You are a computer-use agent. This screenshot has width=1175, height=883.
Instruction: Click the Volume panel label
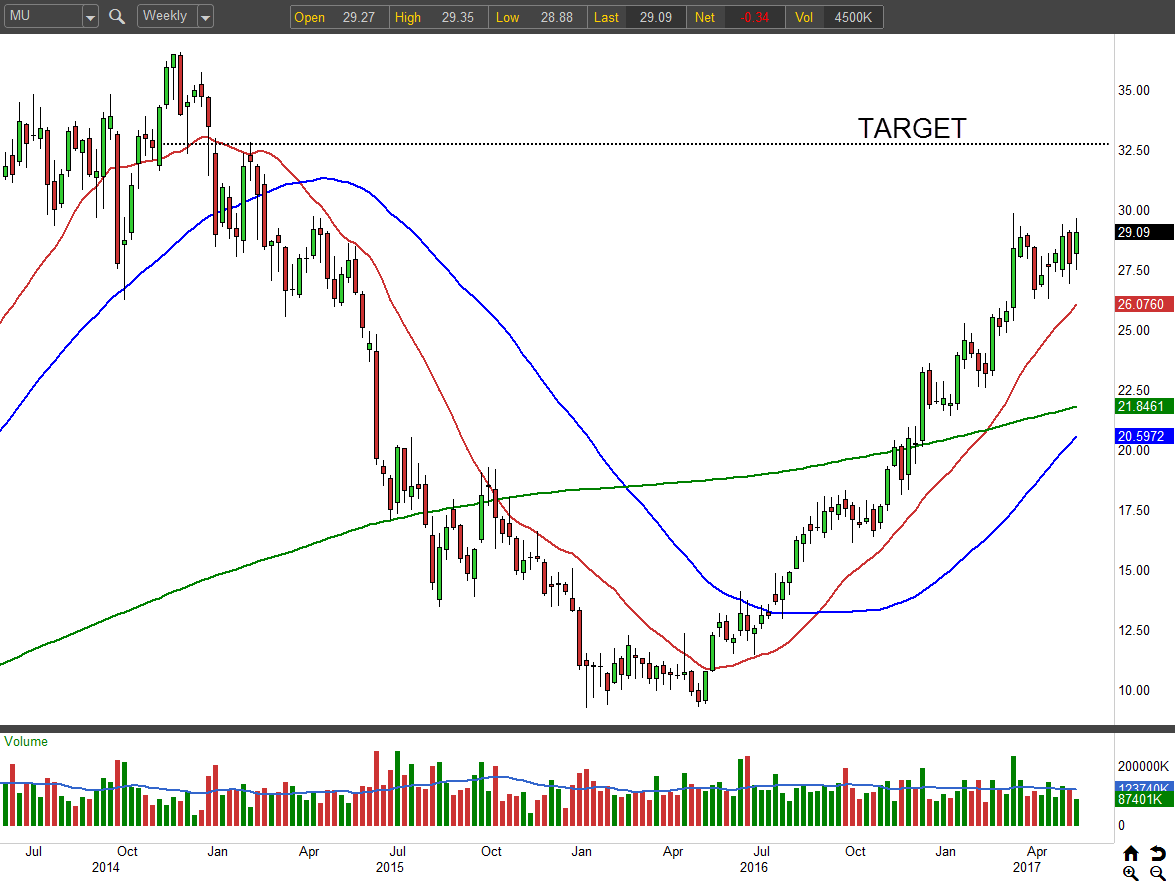click(25, 741)
